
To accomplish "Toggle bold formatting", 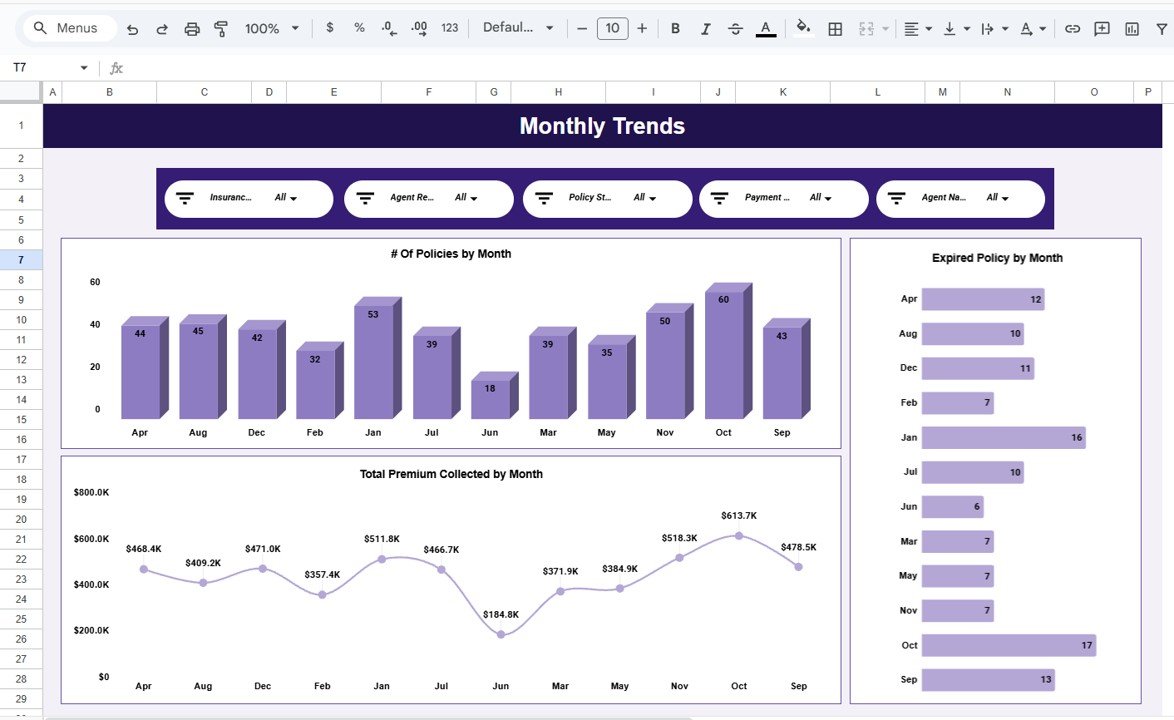I will tap(675, 28).
